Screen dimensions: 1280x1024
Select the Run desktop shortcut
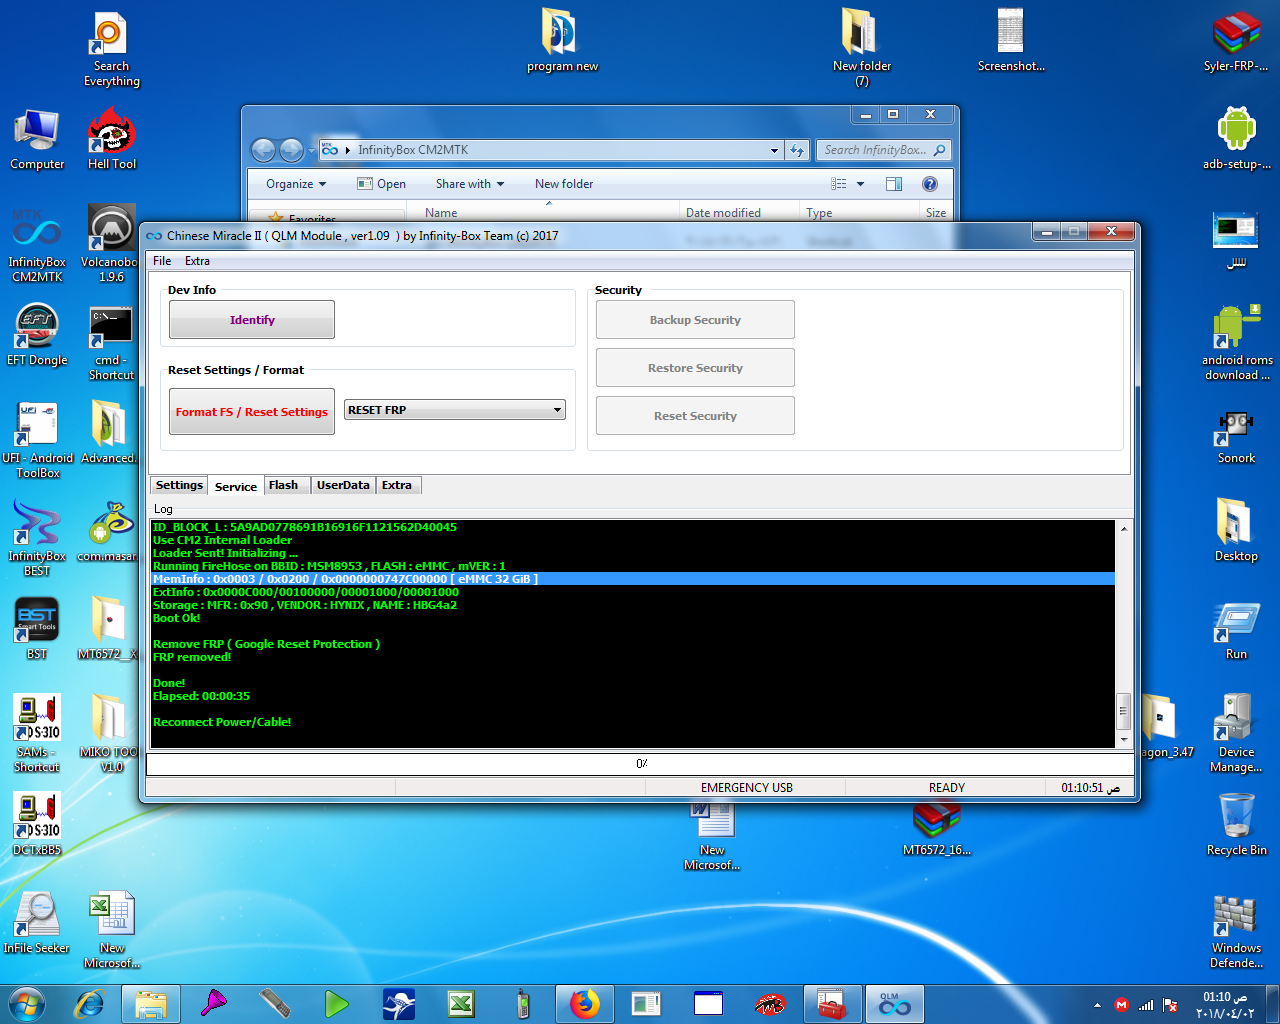(1236, 628)
